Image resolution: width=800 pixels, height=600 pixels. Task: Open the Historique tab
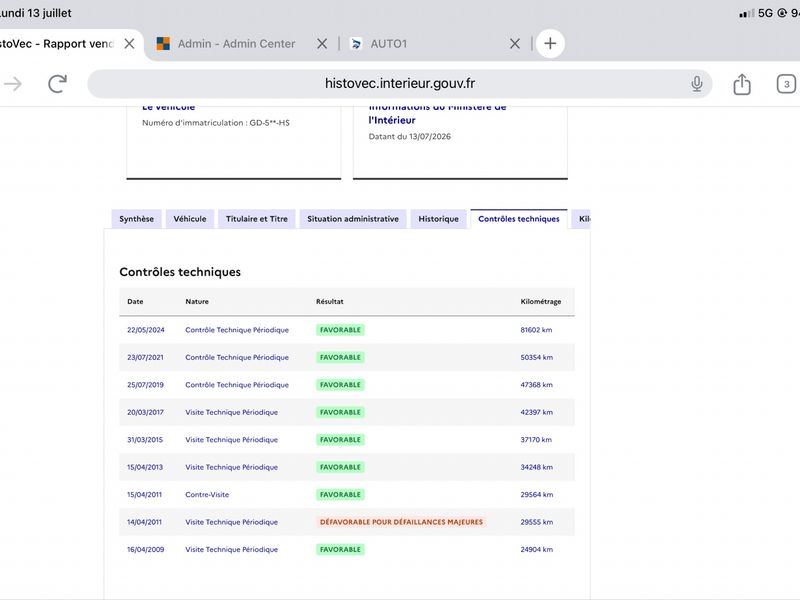[438, 219]
